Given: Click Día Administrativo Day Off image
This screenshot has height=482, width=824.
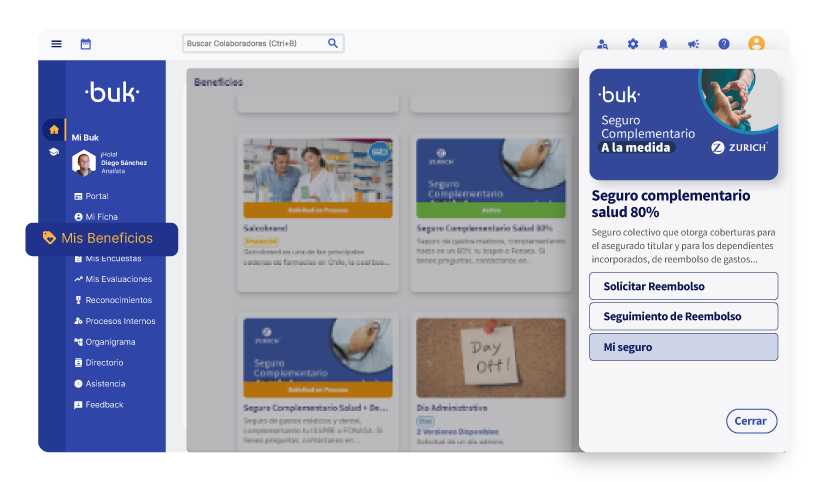Looking at the screenshot, I should [491, 357].
